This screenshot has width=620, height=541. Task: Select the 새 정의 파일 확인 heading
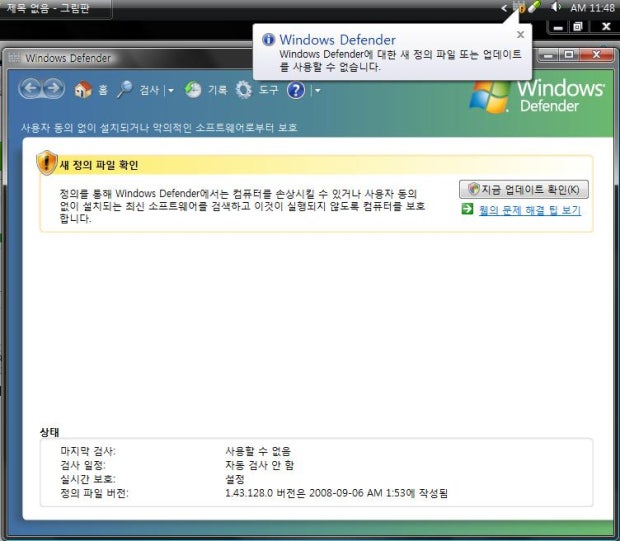click(x=99, y=165)
